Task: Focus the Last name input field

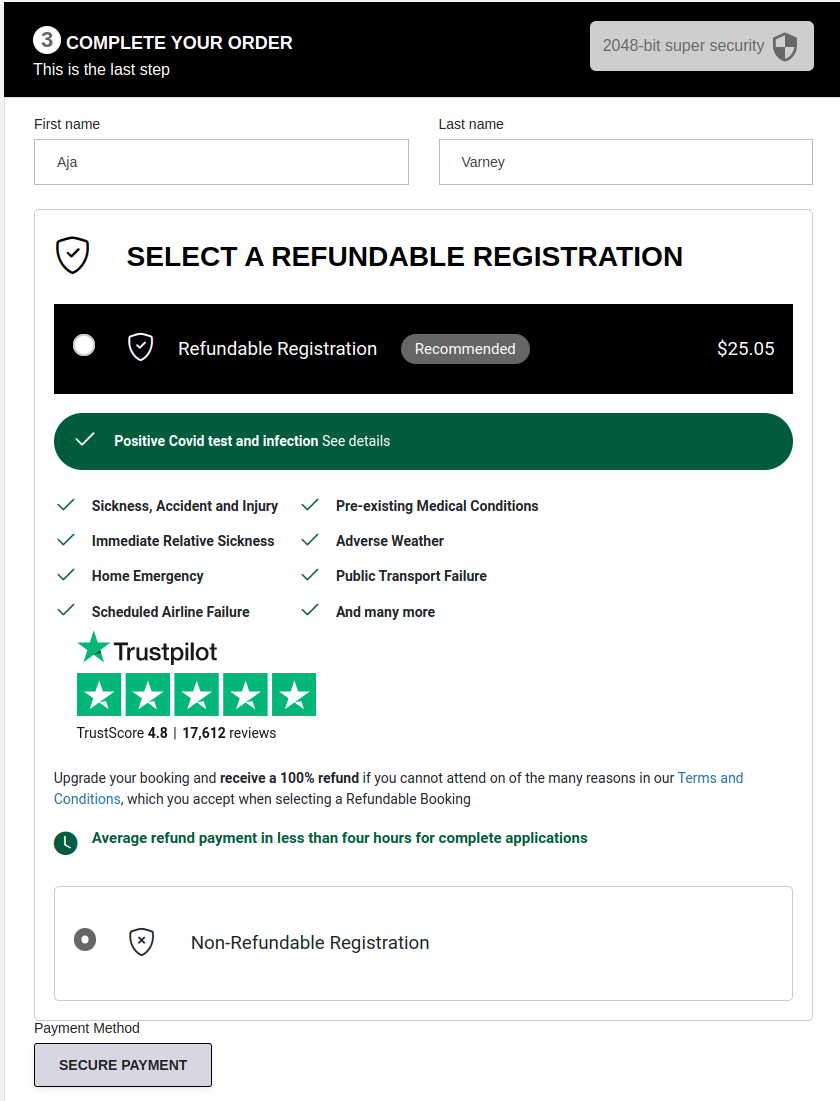Action: (x=625, y=162)
